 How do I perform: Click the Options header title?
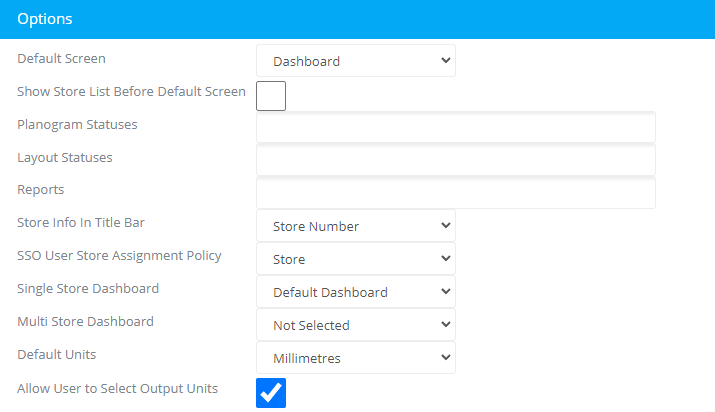[45, 19]
